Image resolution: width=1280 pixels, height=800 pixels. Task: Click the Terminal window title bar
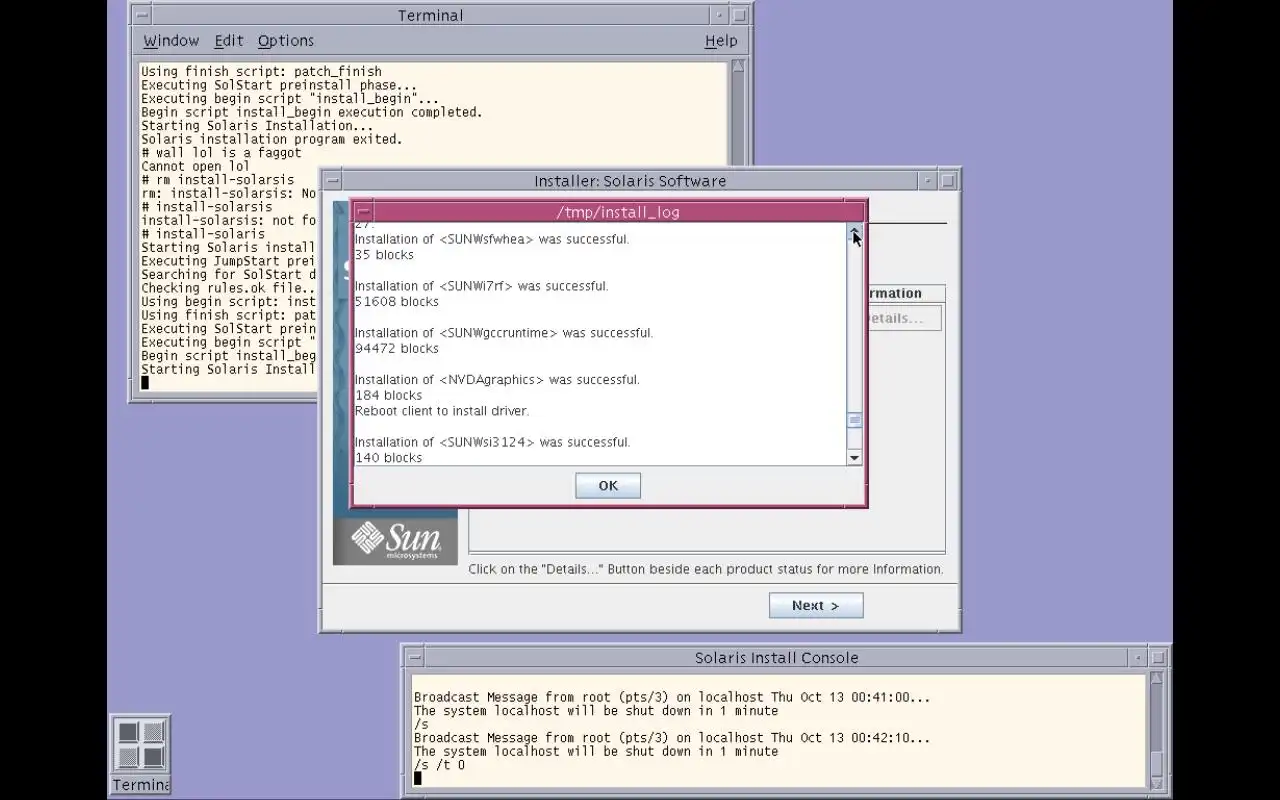click(x=430, y=15)
